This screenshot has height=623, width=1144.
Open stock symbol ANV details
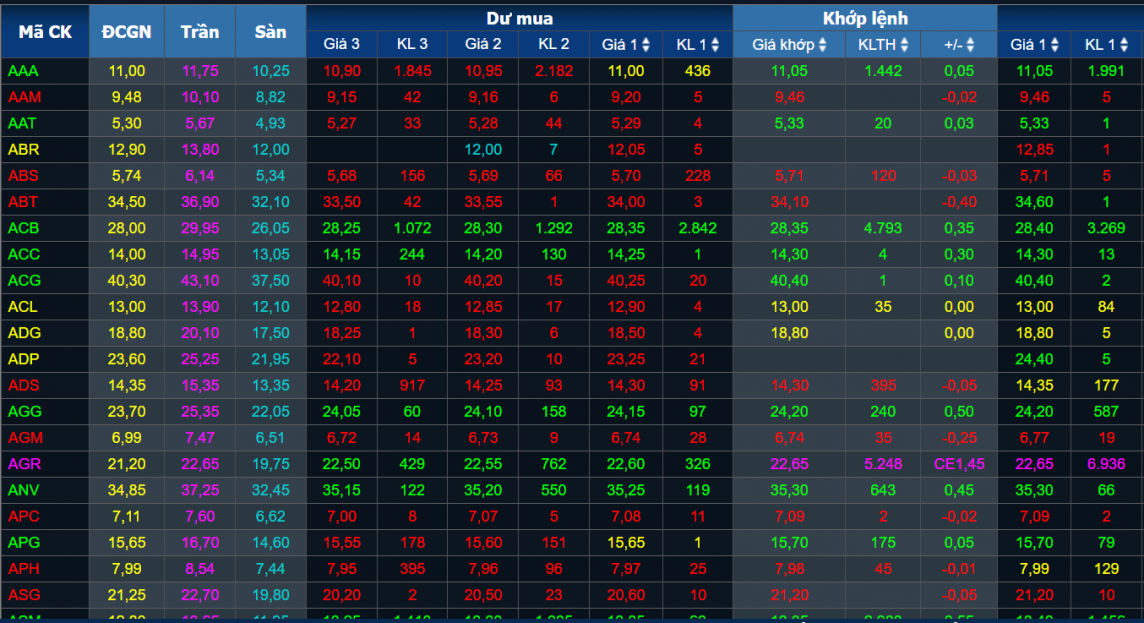[x=23, y=490]
